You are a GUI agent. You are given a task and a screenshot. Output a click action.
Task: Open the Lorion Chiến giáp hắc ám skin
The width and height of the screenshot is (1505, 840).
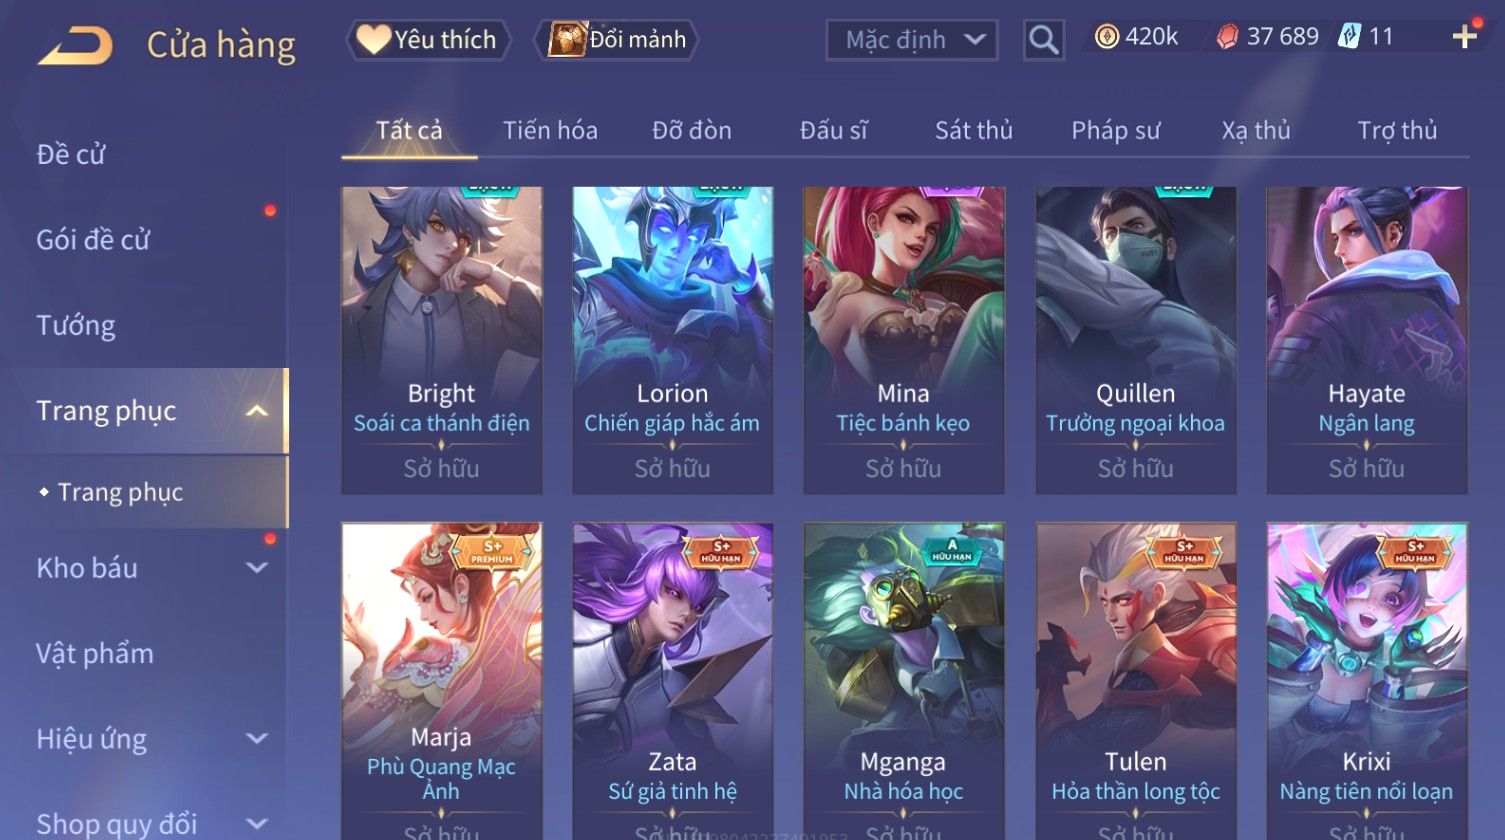(672, 340)
